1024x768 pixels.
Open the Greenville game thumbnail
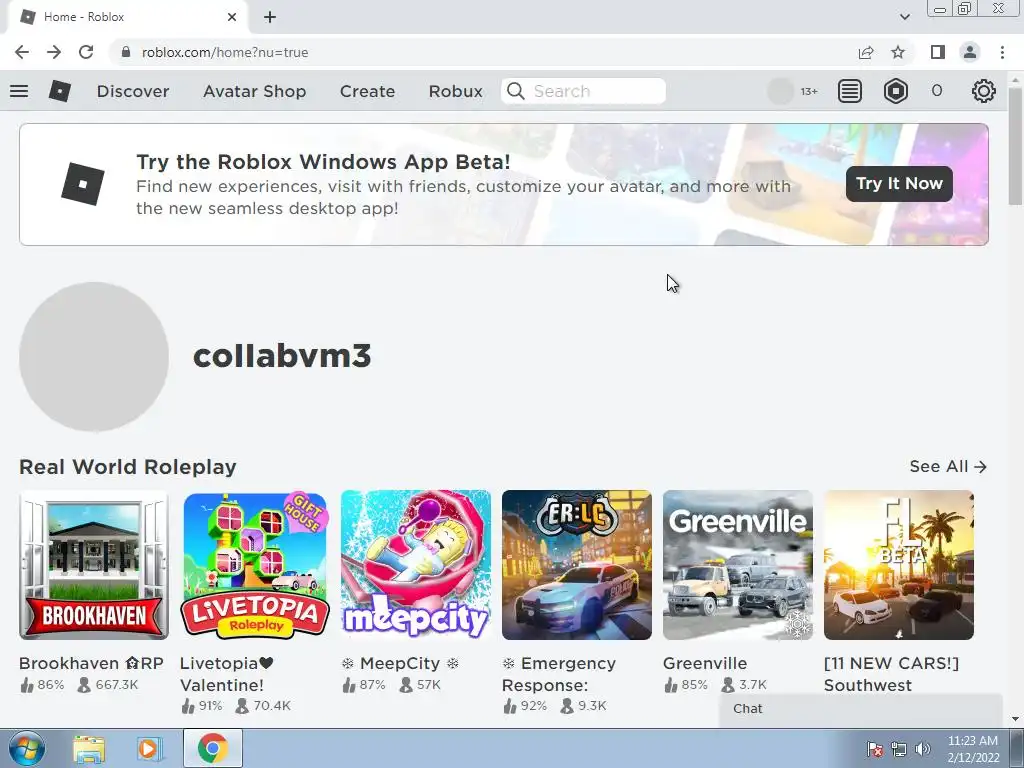(x=738, y=565)
